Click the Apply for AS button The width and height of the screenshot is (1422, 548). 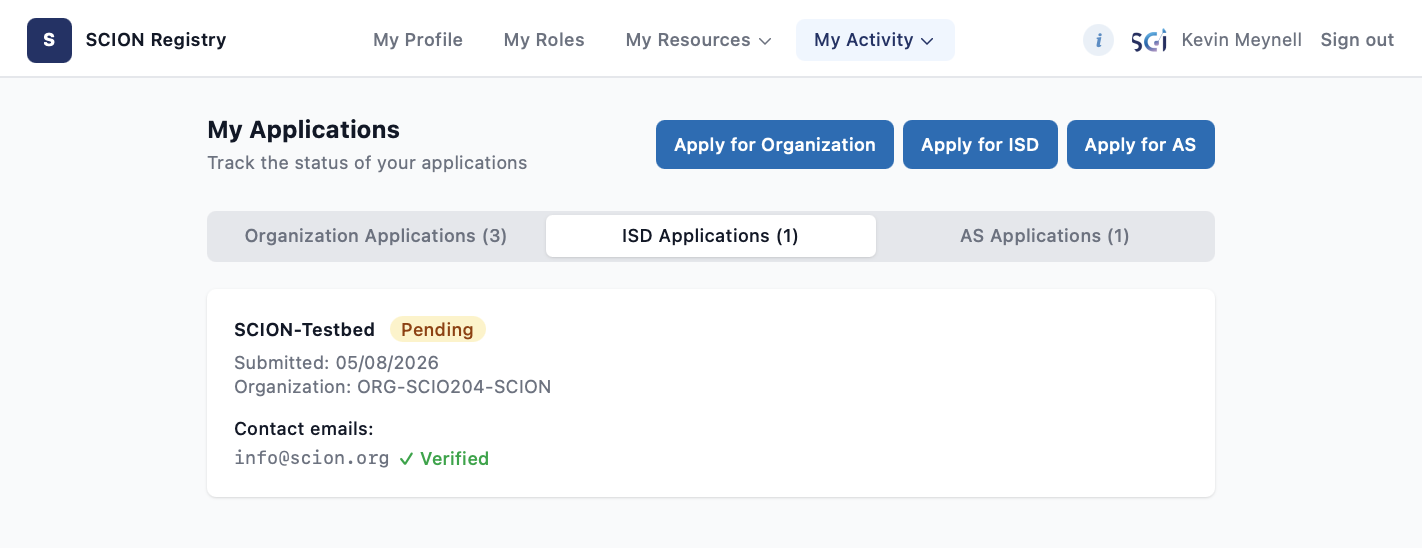[1141, 145]
